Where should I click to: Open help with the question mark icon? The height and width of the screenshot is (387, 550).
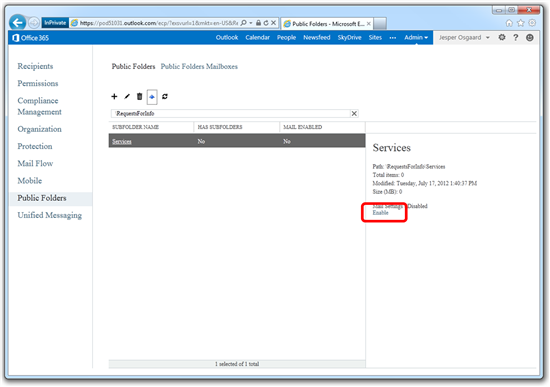516,38
